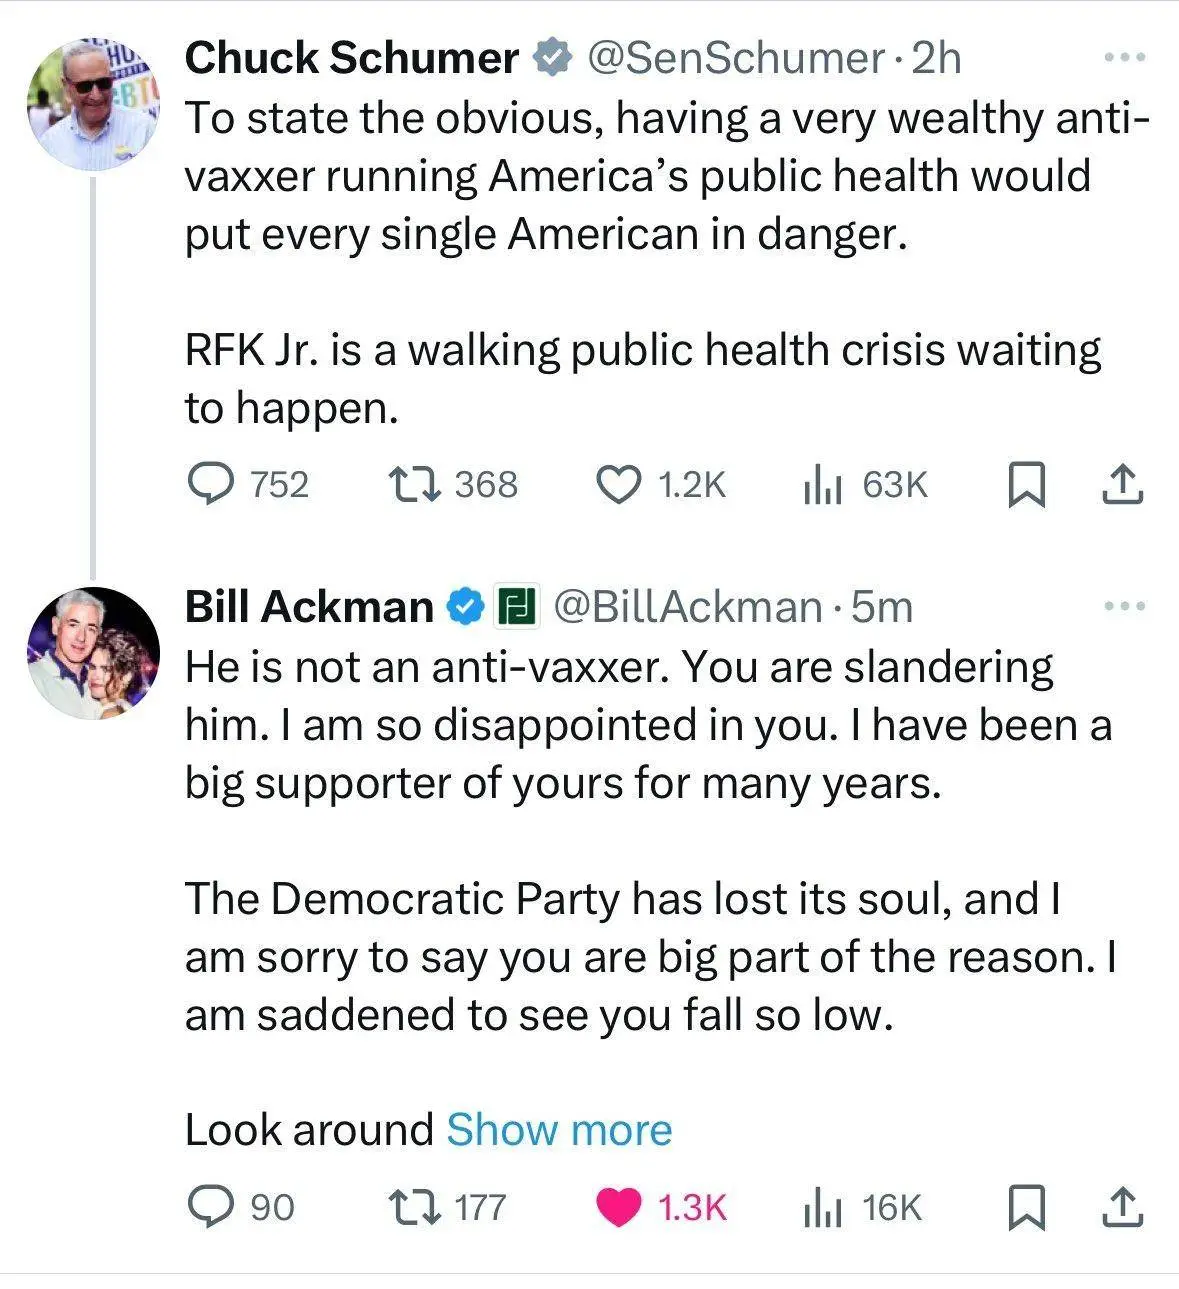Bookmark Chuck Schumer's tweet
This screenshot has width=1179, height=1289.
1025,485
